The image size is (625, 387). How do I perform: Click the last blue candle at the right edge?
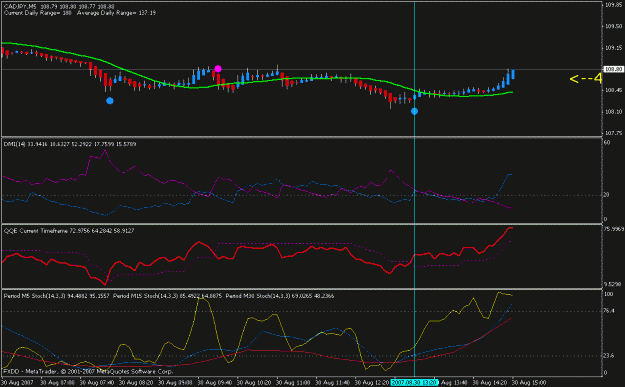click(x=513, y=74)
